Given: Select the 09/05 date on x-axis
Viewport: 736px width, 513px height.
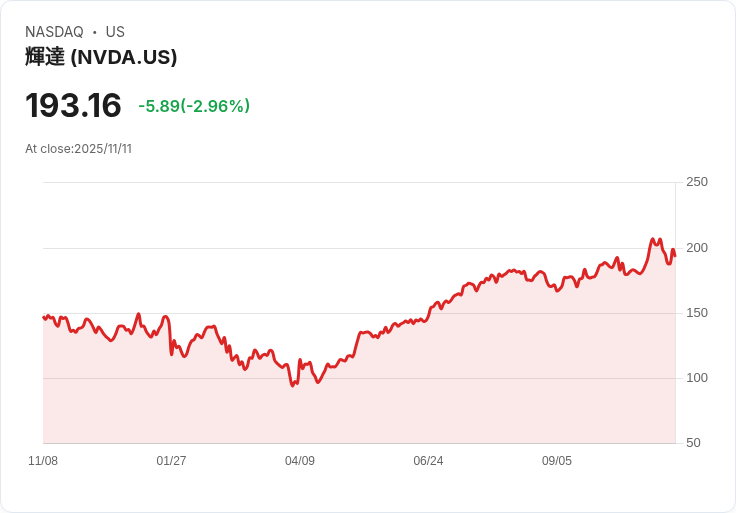Looking at the screenshot, I should [x=557, y=461].
